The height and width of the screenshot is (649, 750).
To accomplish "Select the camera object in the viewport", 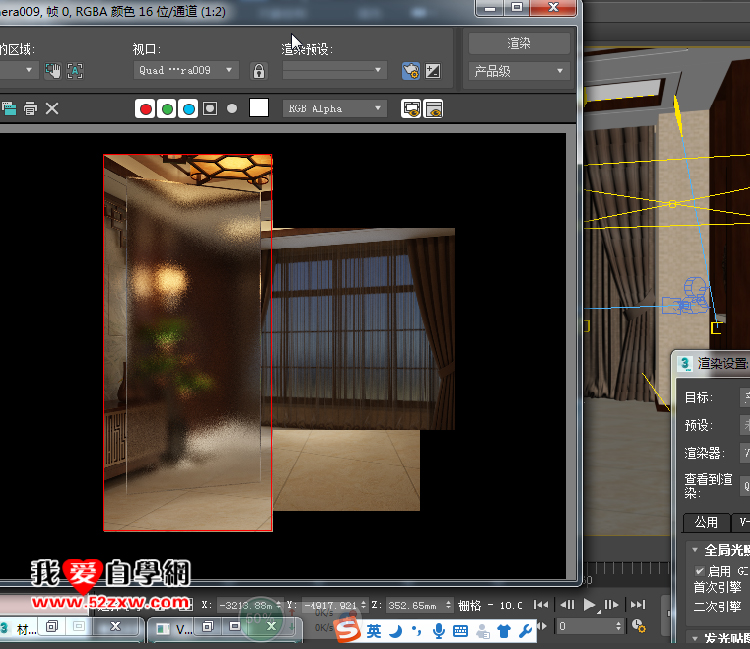I will [686, 297].
